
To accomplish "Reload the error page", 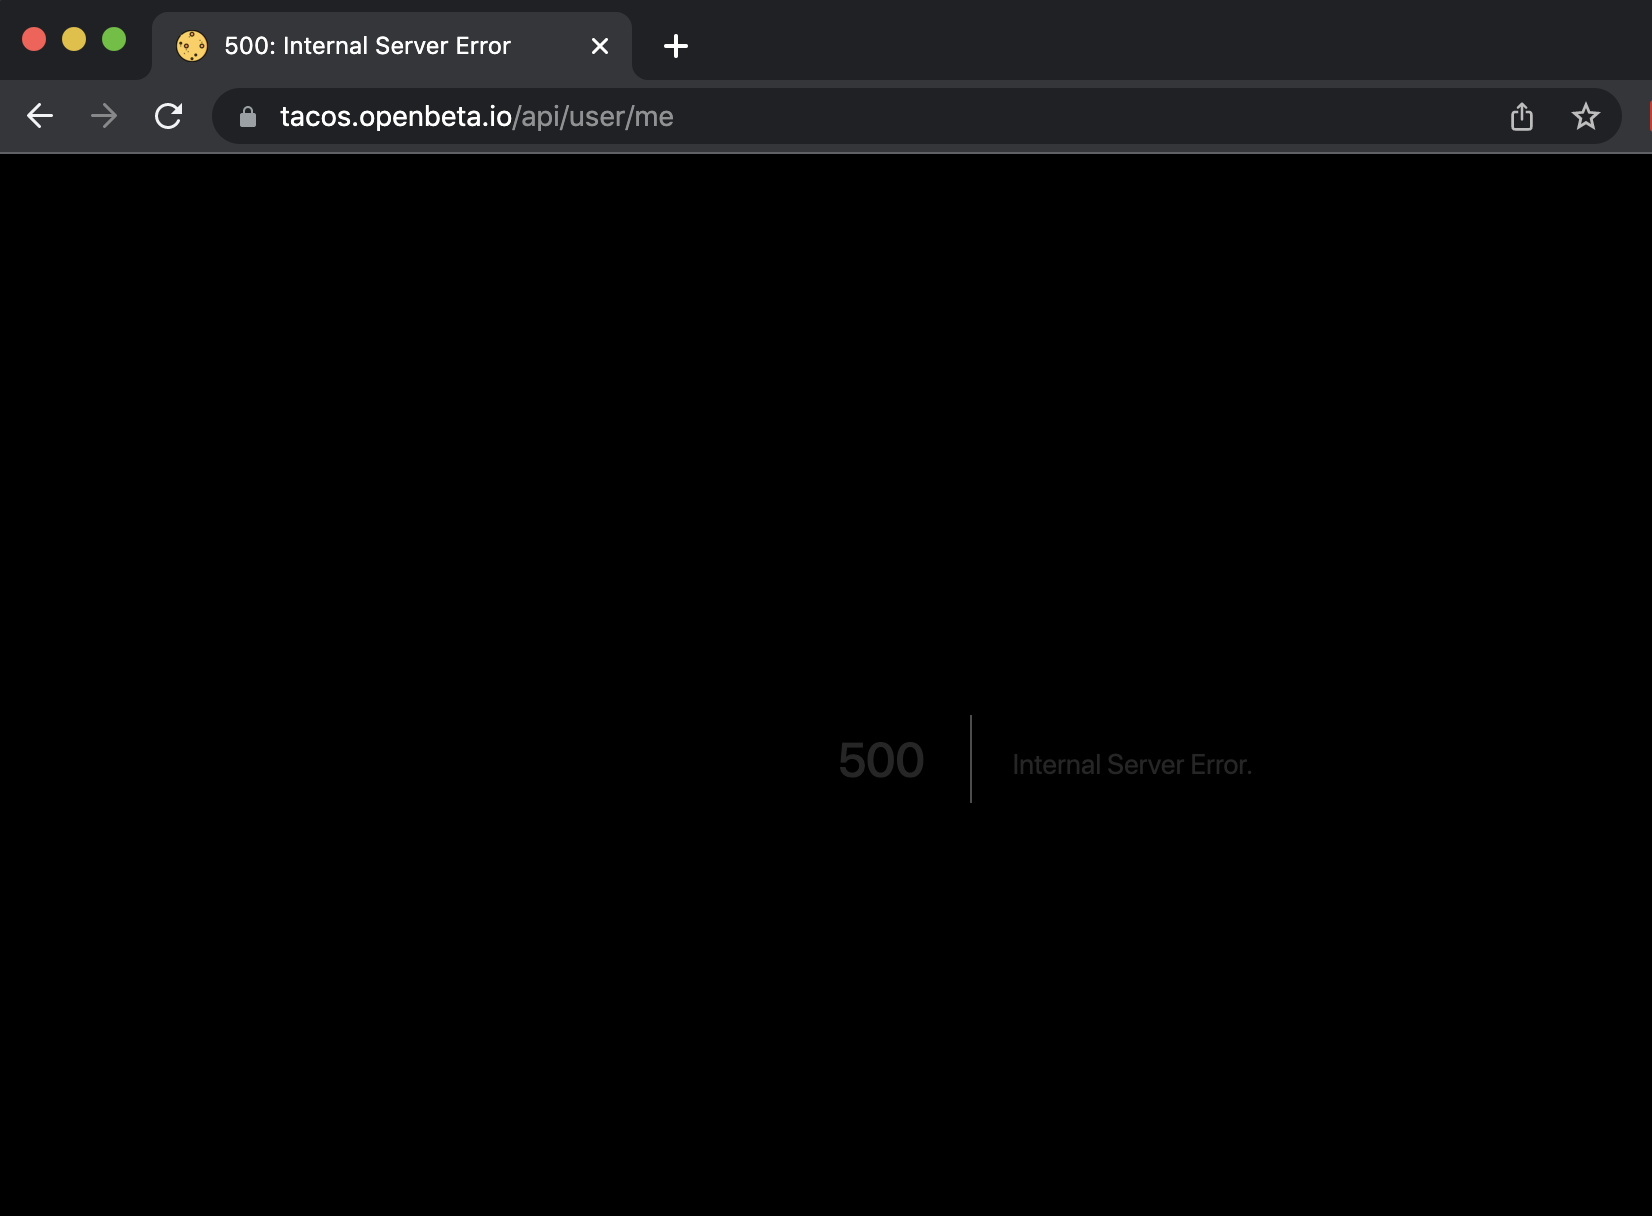I will (168, 116).
